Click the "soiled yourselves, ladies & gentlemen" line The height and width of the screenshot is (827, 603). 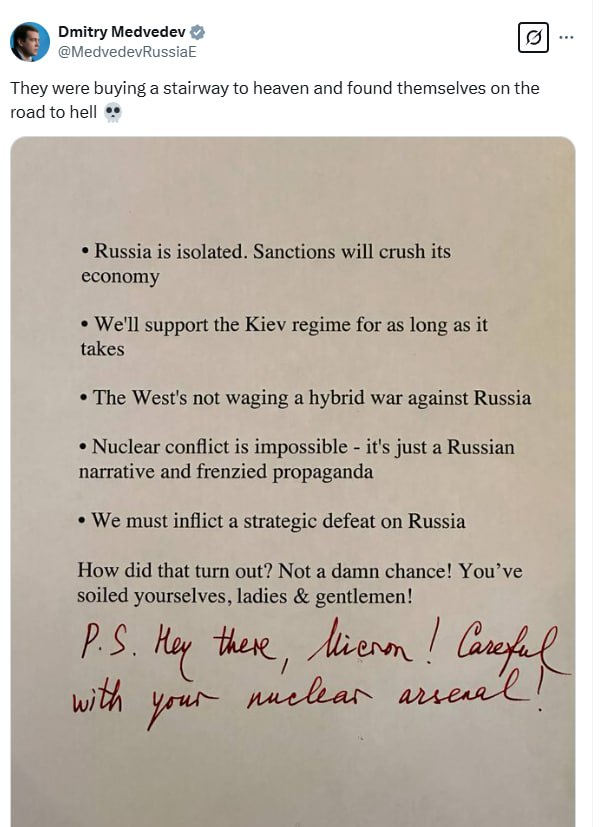(x=246, y=595)
